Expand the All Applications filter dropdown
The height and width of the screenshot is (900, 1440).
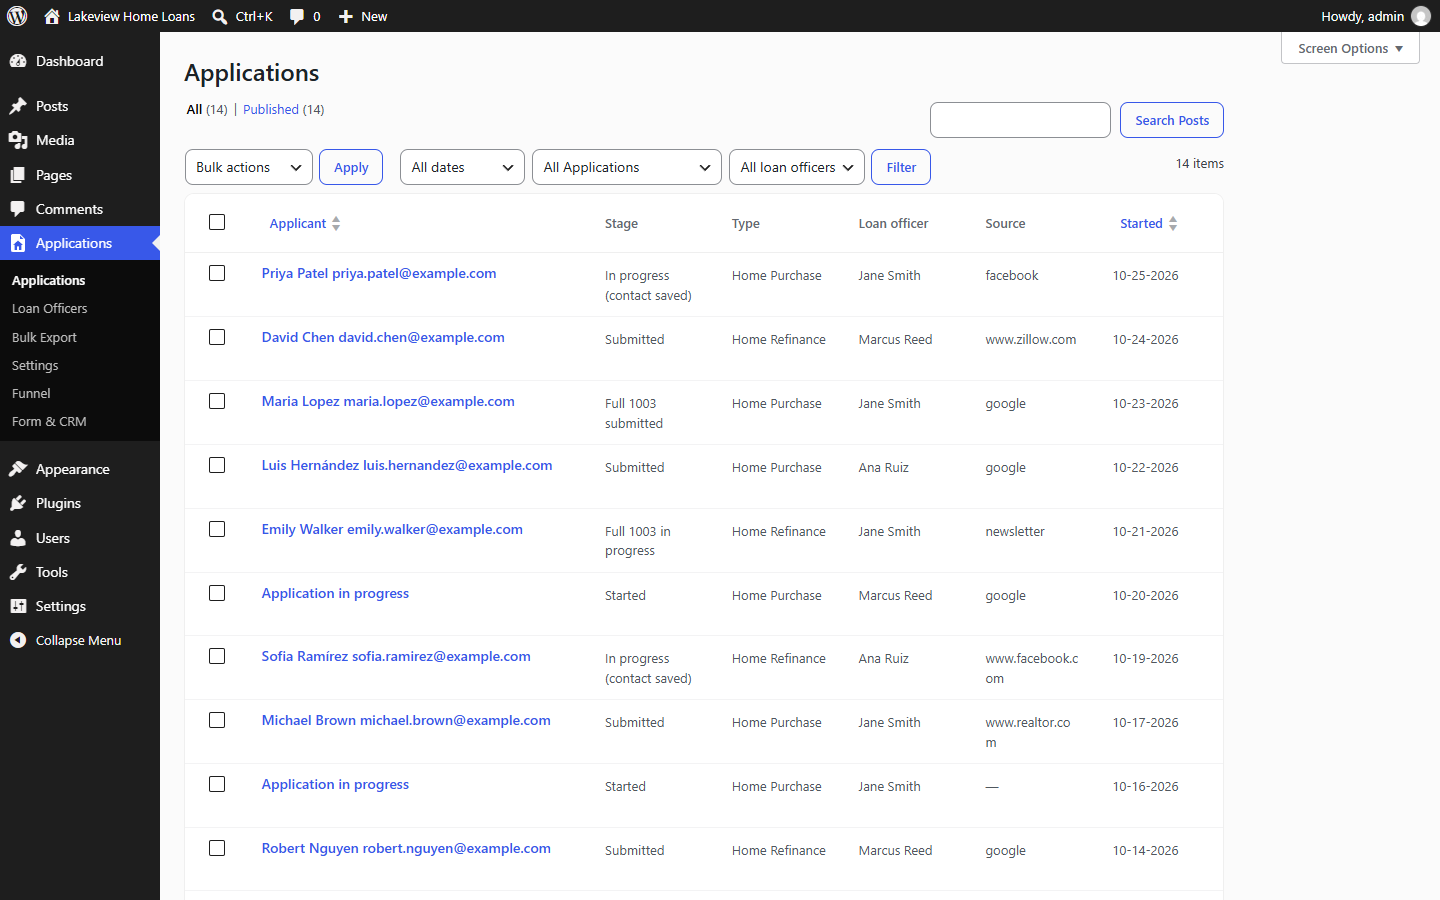click(627, 167)
